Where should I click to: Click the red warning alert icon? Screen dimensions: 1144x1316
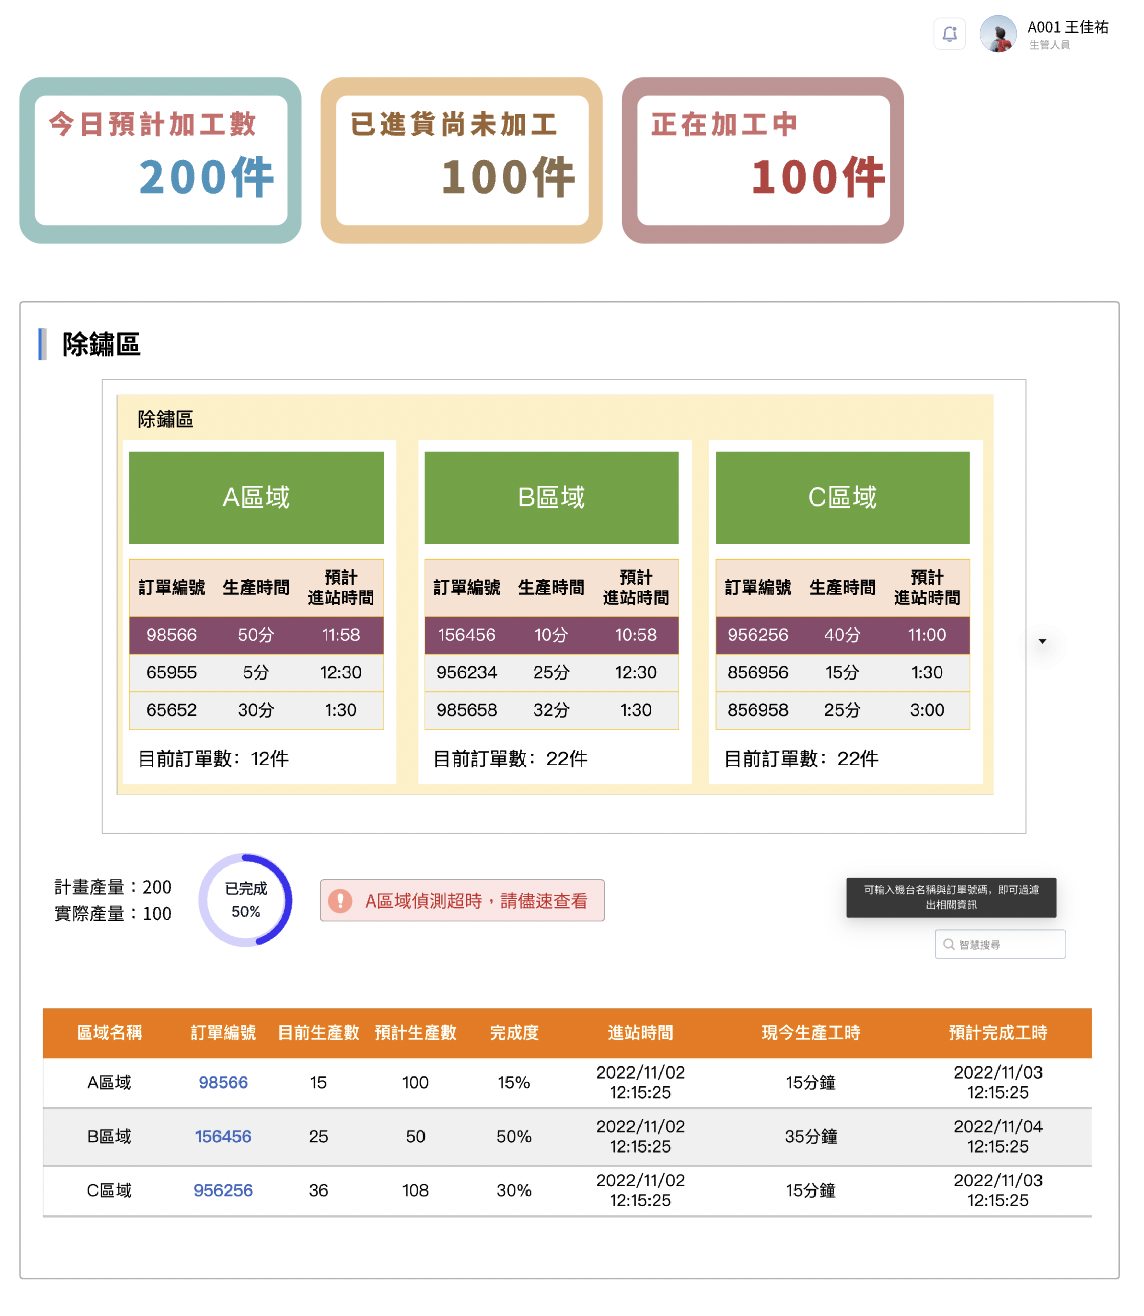[341, 901]
